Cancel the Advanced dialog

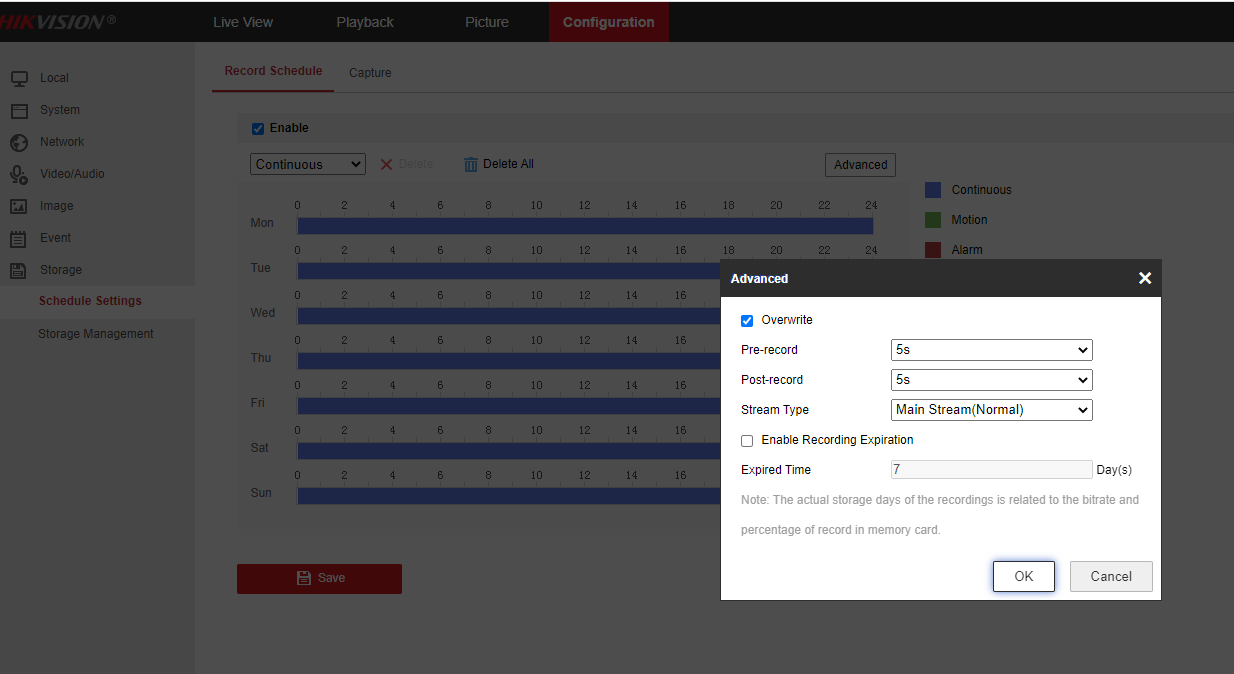1110,576
